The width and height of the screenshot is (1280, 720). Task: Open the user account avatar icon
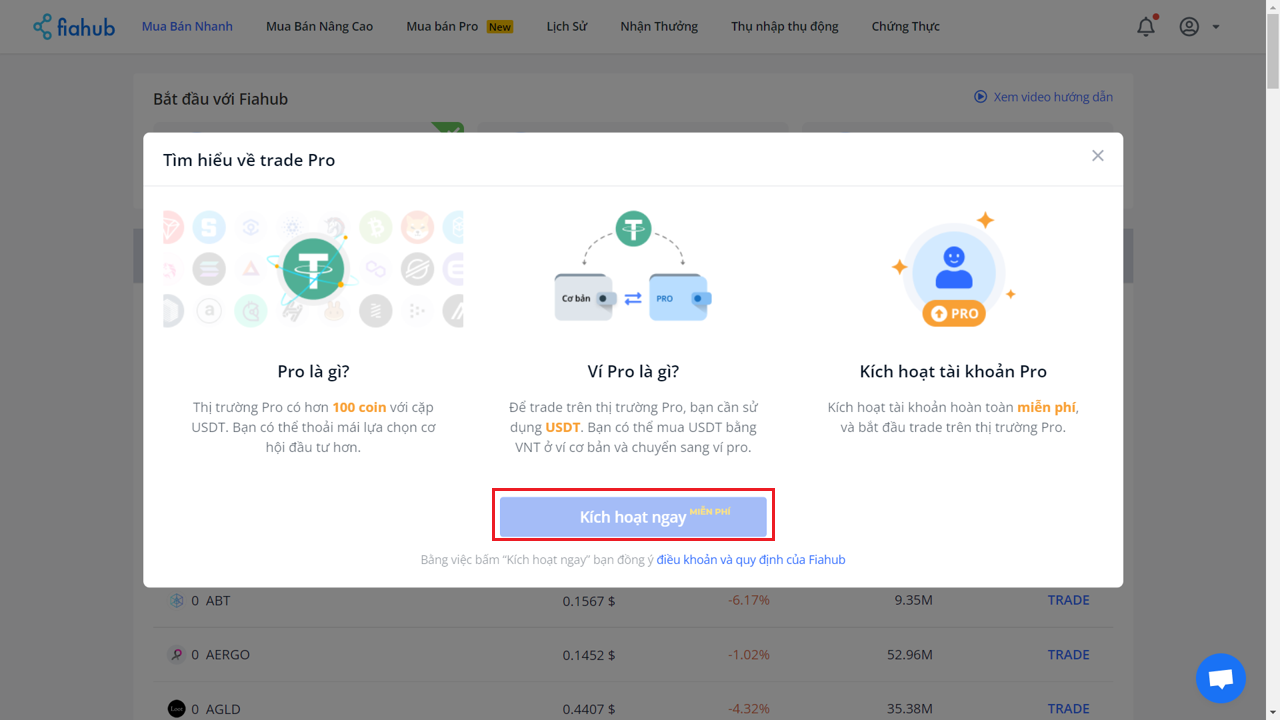click(x=1189, y=27)
